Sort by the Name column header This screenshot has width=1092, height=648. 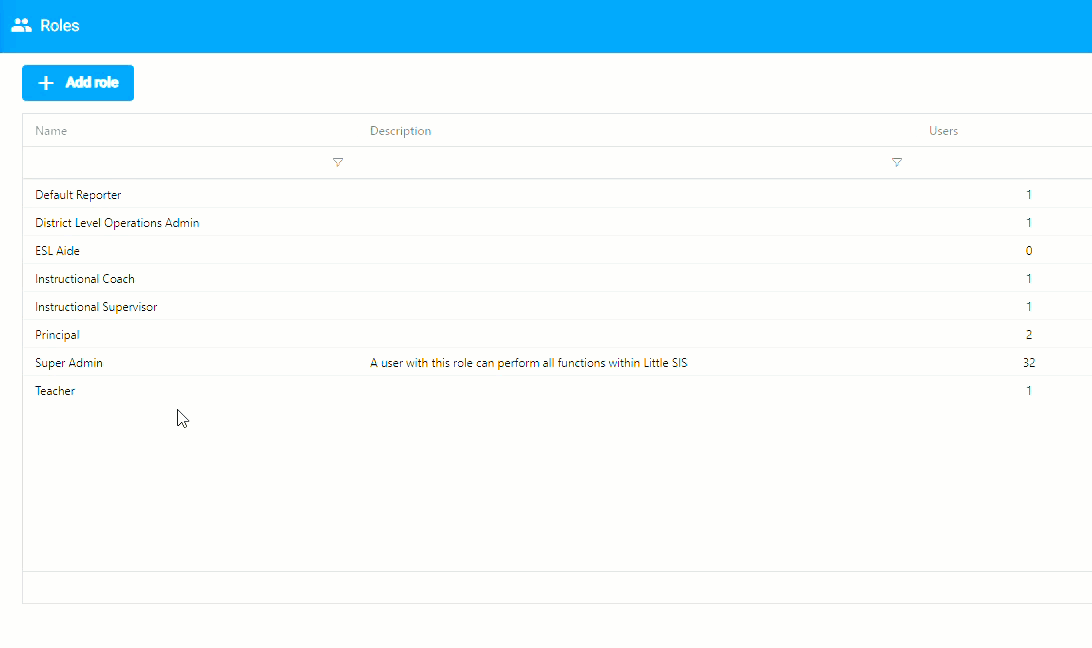(51, 131)
